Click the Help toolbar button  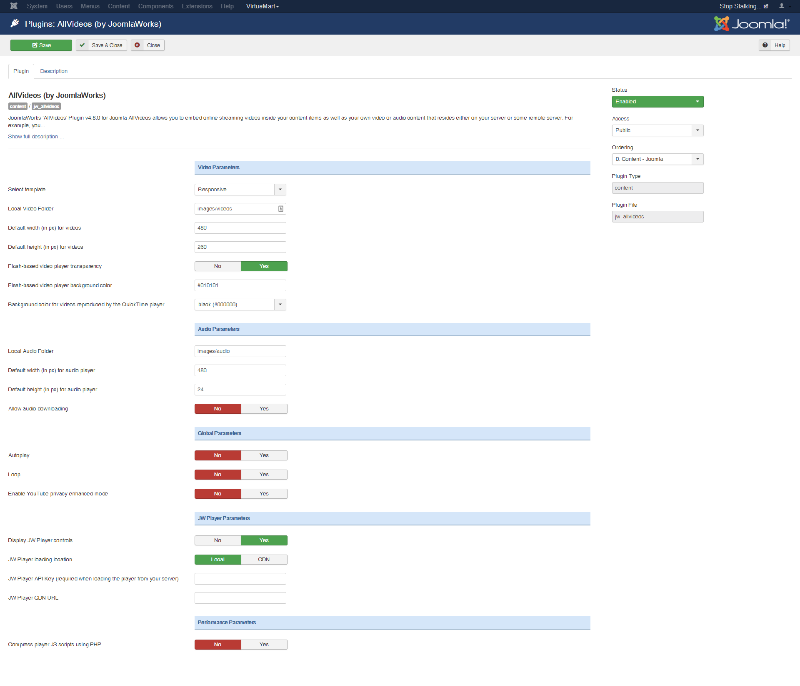(x=774, y=45)
